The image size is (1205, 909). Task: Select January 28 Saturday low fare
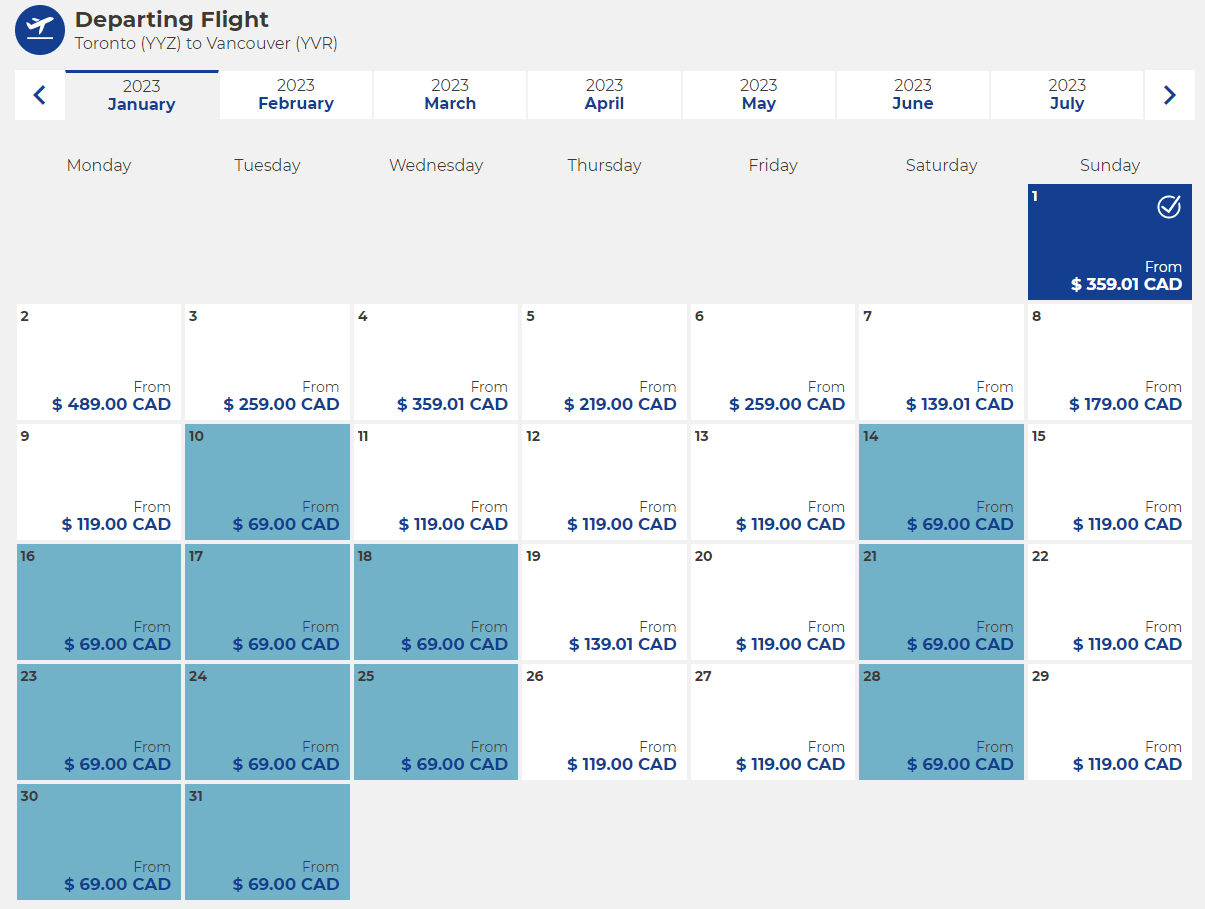tap(941, 722)
